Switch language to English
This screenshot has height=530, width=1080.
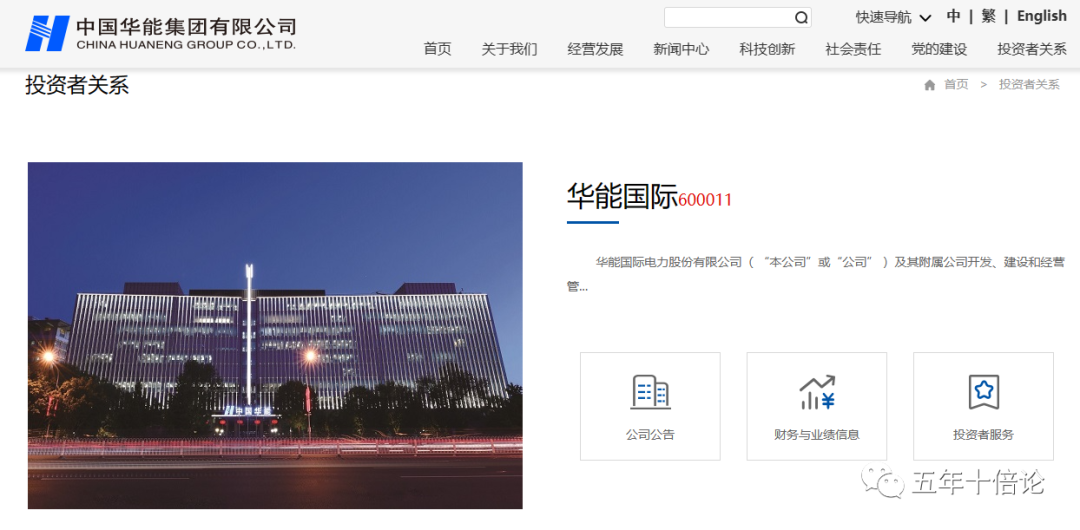click(1041, 16)
